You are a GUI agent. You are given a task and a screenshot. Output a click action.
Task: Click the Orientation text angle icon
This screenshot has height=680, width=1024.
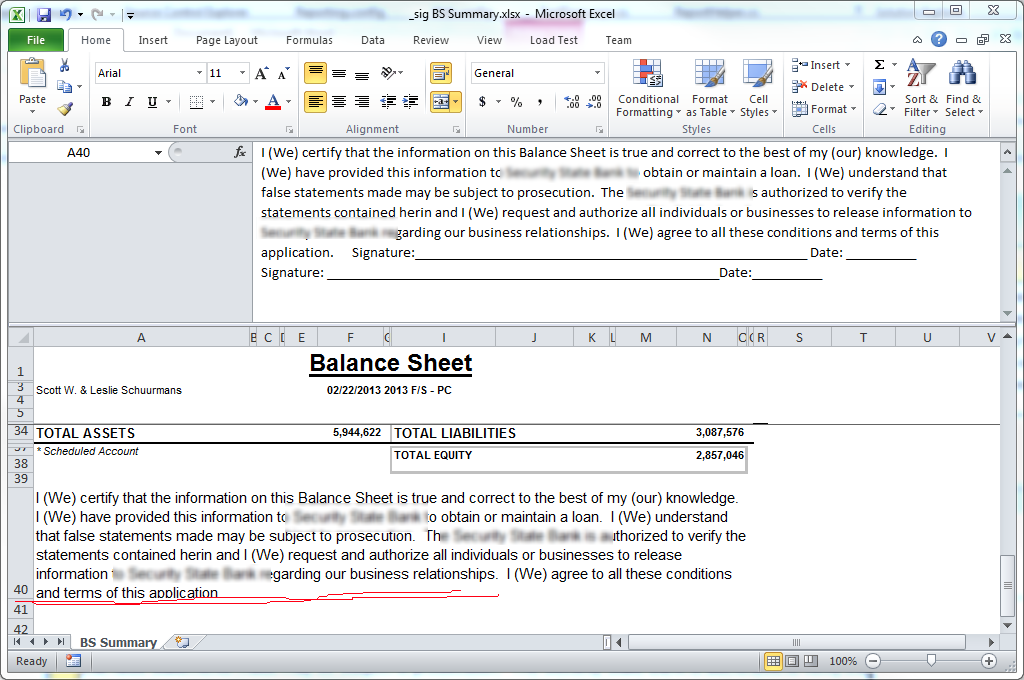tap(389, 73)
